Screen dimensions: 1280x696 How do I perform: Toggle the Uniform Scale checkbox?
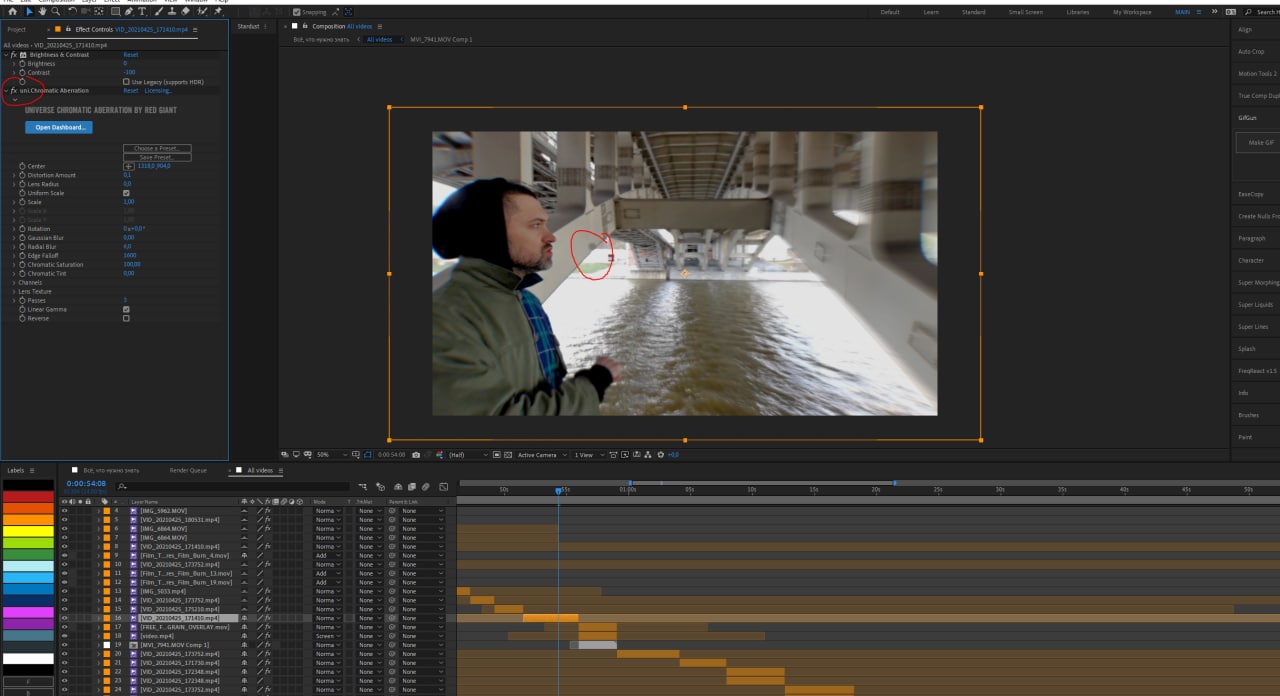pyautogui.click(x=126, y=193)
